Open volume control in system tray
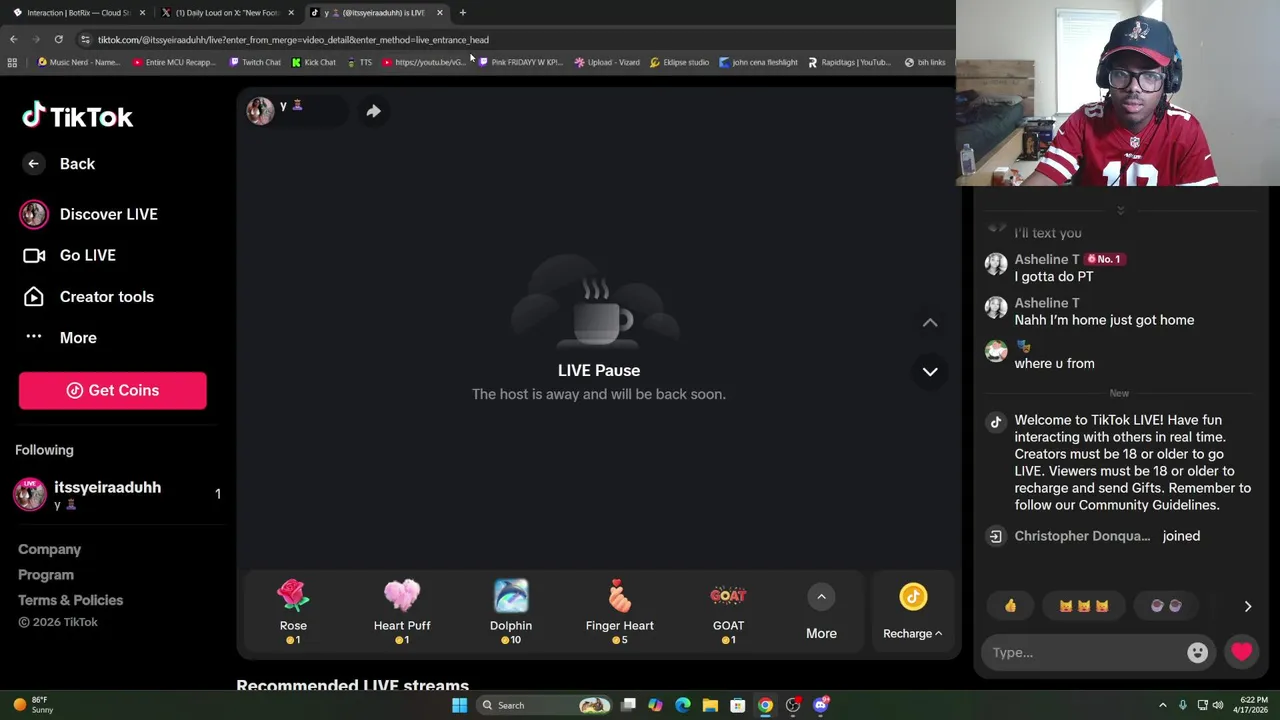This screenshot has height=720, width=1280. coord(1218,705)
